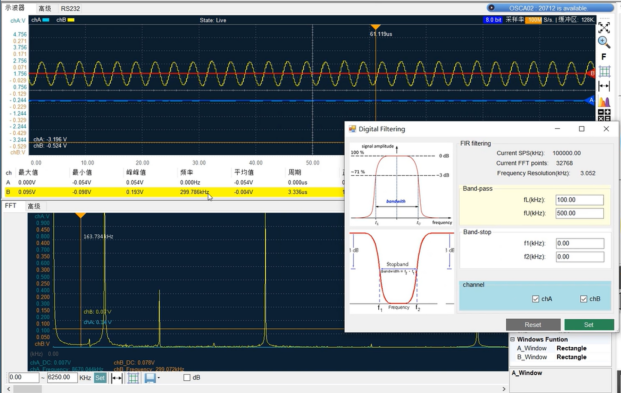Click the Reset button in Digital Filtering
Screen dimensions: 621x393
click(x=533, y=324)
